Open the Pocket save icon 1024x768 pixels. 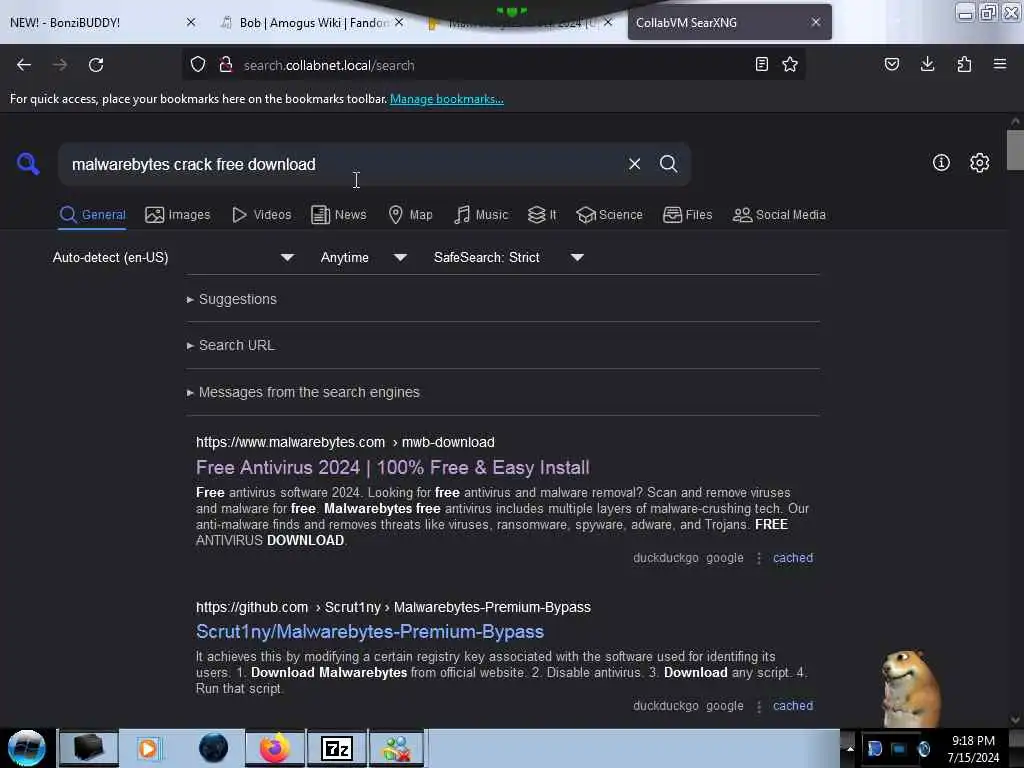[891, 64]
